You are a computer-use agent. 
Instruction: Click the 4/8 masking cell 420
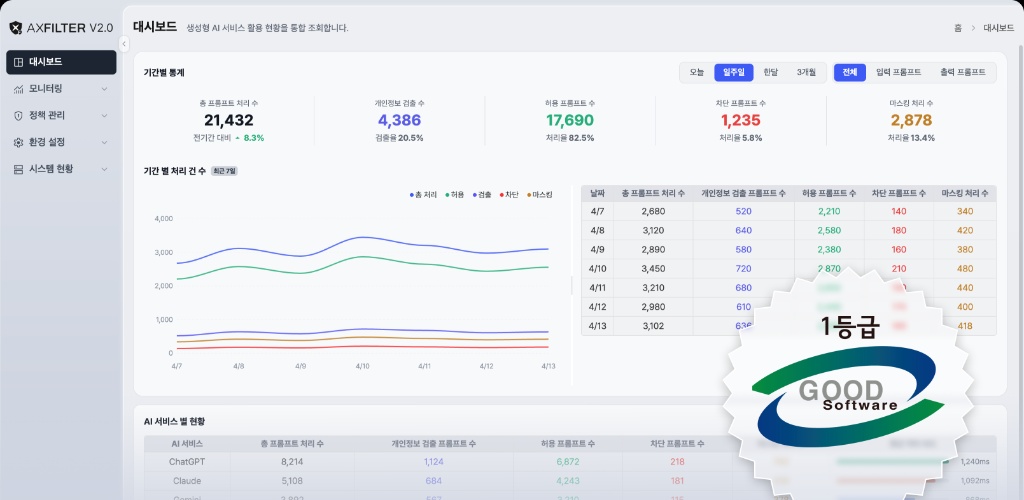pyautogui.click(x=965, y=230)
